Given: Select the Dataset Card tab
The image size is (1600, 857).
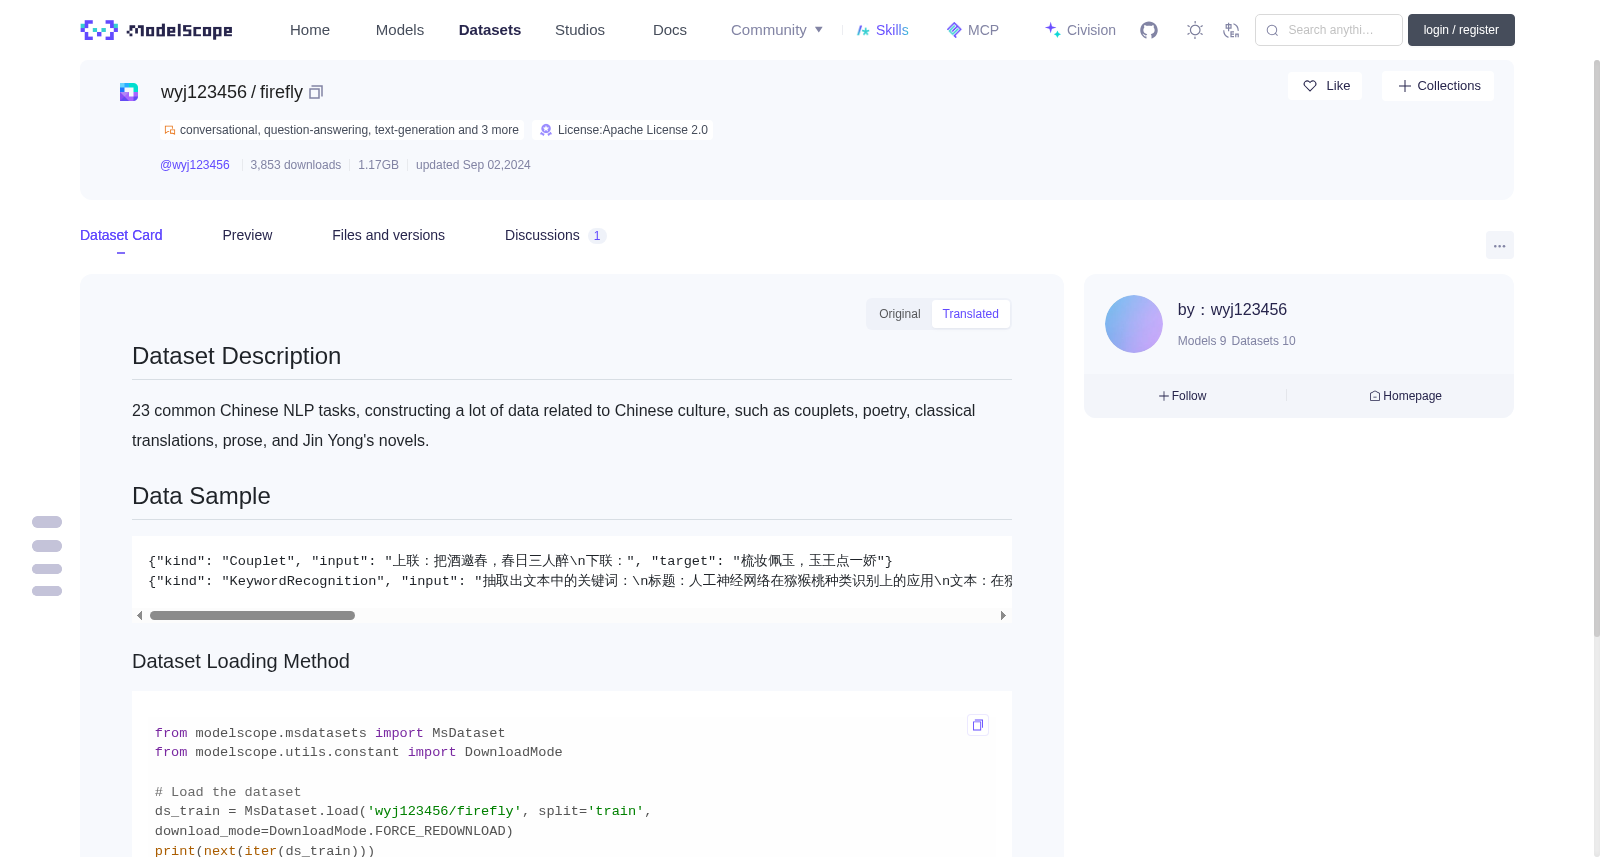Looking at the screenshot, I should tap(121, 235).
